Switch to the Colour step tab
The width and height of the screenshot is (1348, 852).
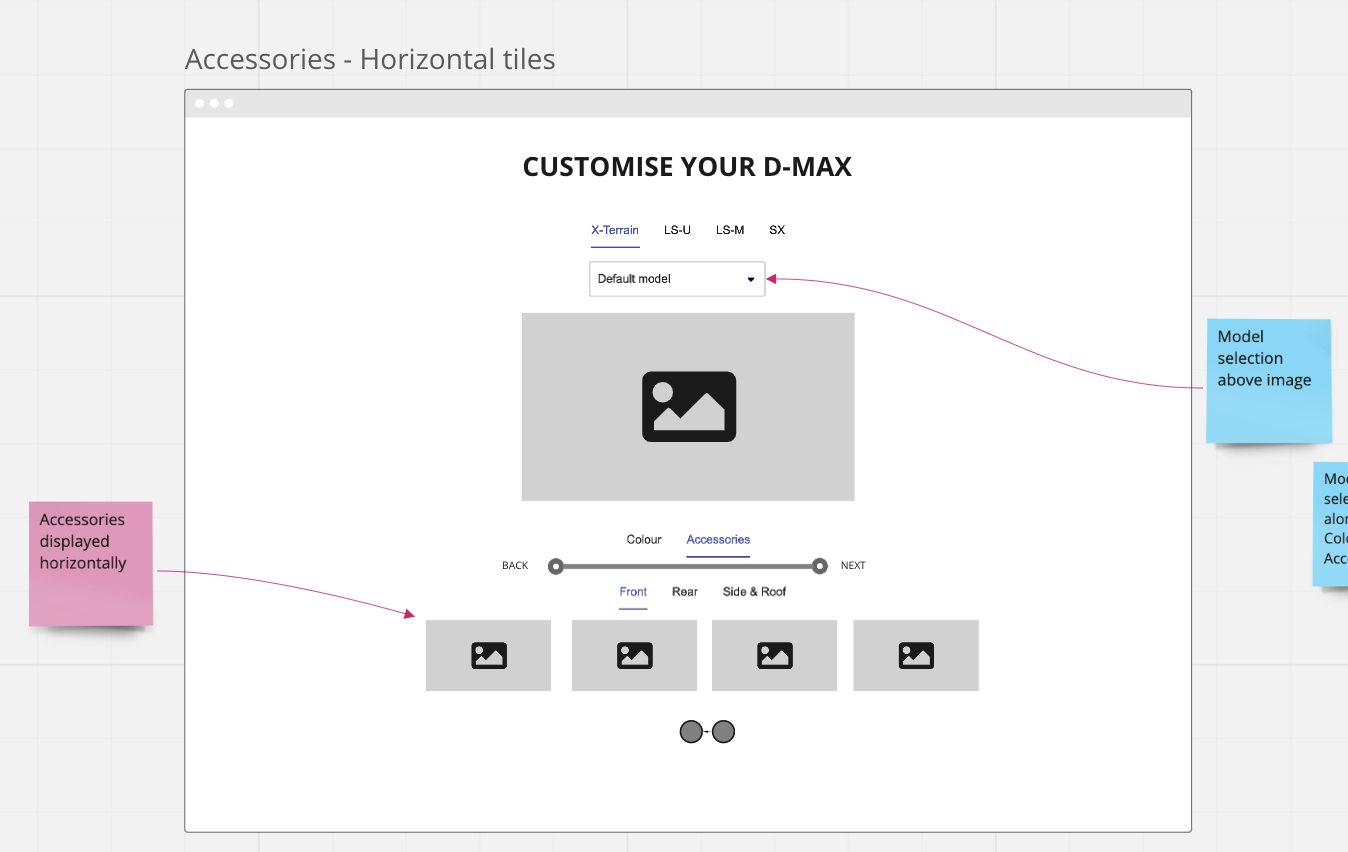click(644, 540)
